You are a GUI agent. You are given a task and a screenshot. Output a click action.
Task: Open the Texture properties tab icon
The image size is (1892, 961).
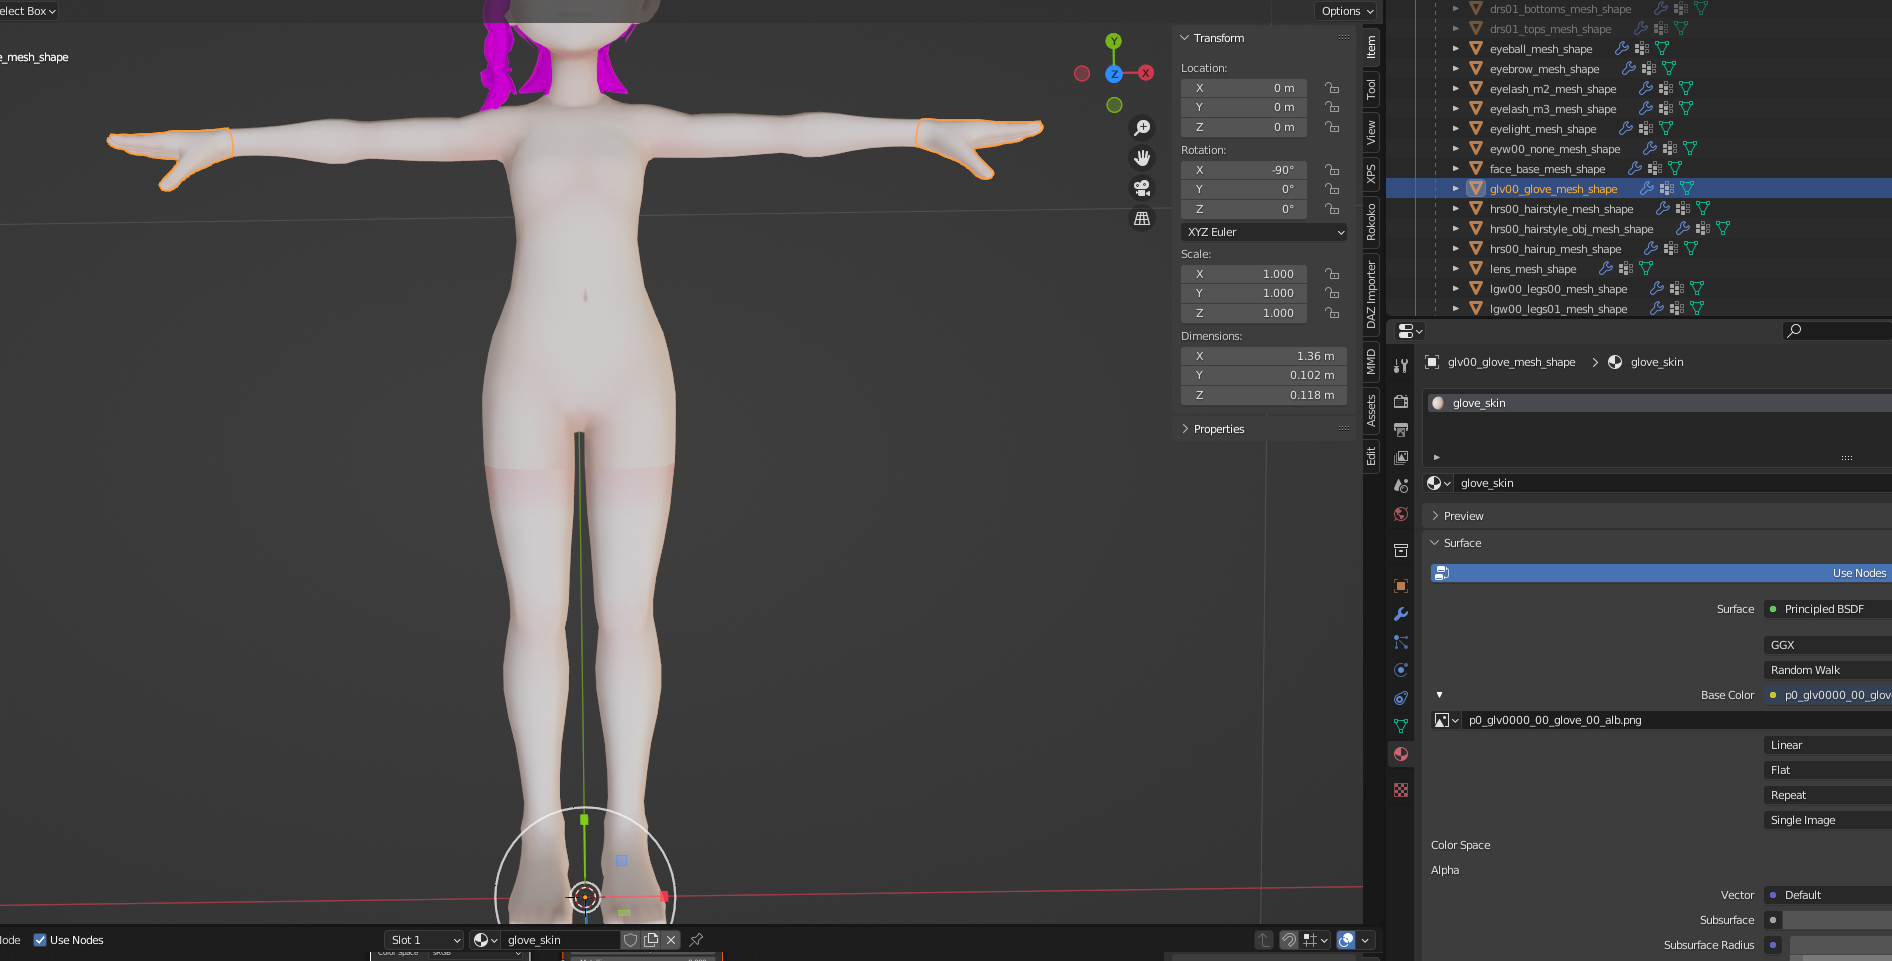[1401, 790]
